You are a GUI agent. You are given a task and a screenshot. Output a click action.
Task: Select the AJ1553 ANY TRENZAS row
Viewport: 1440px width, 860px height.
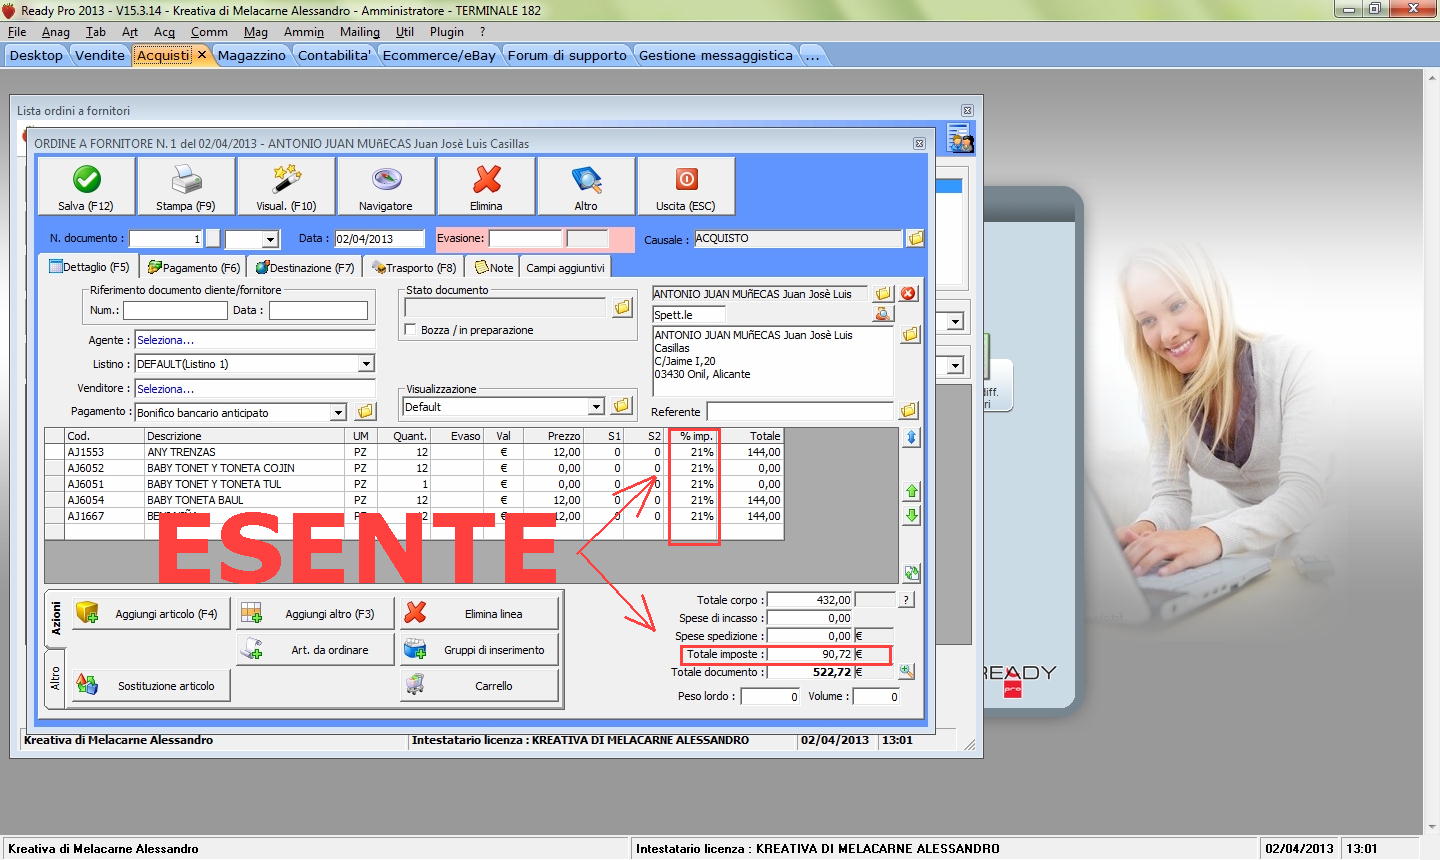(x=414, y=452)
